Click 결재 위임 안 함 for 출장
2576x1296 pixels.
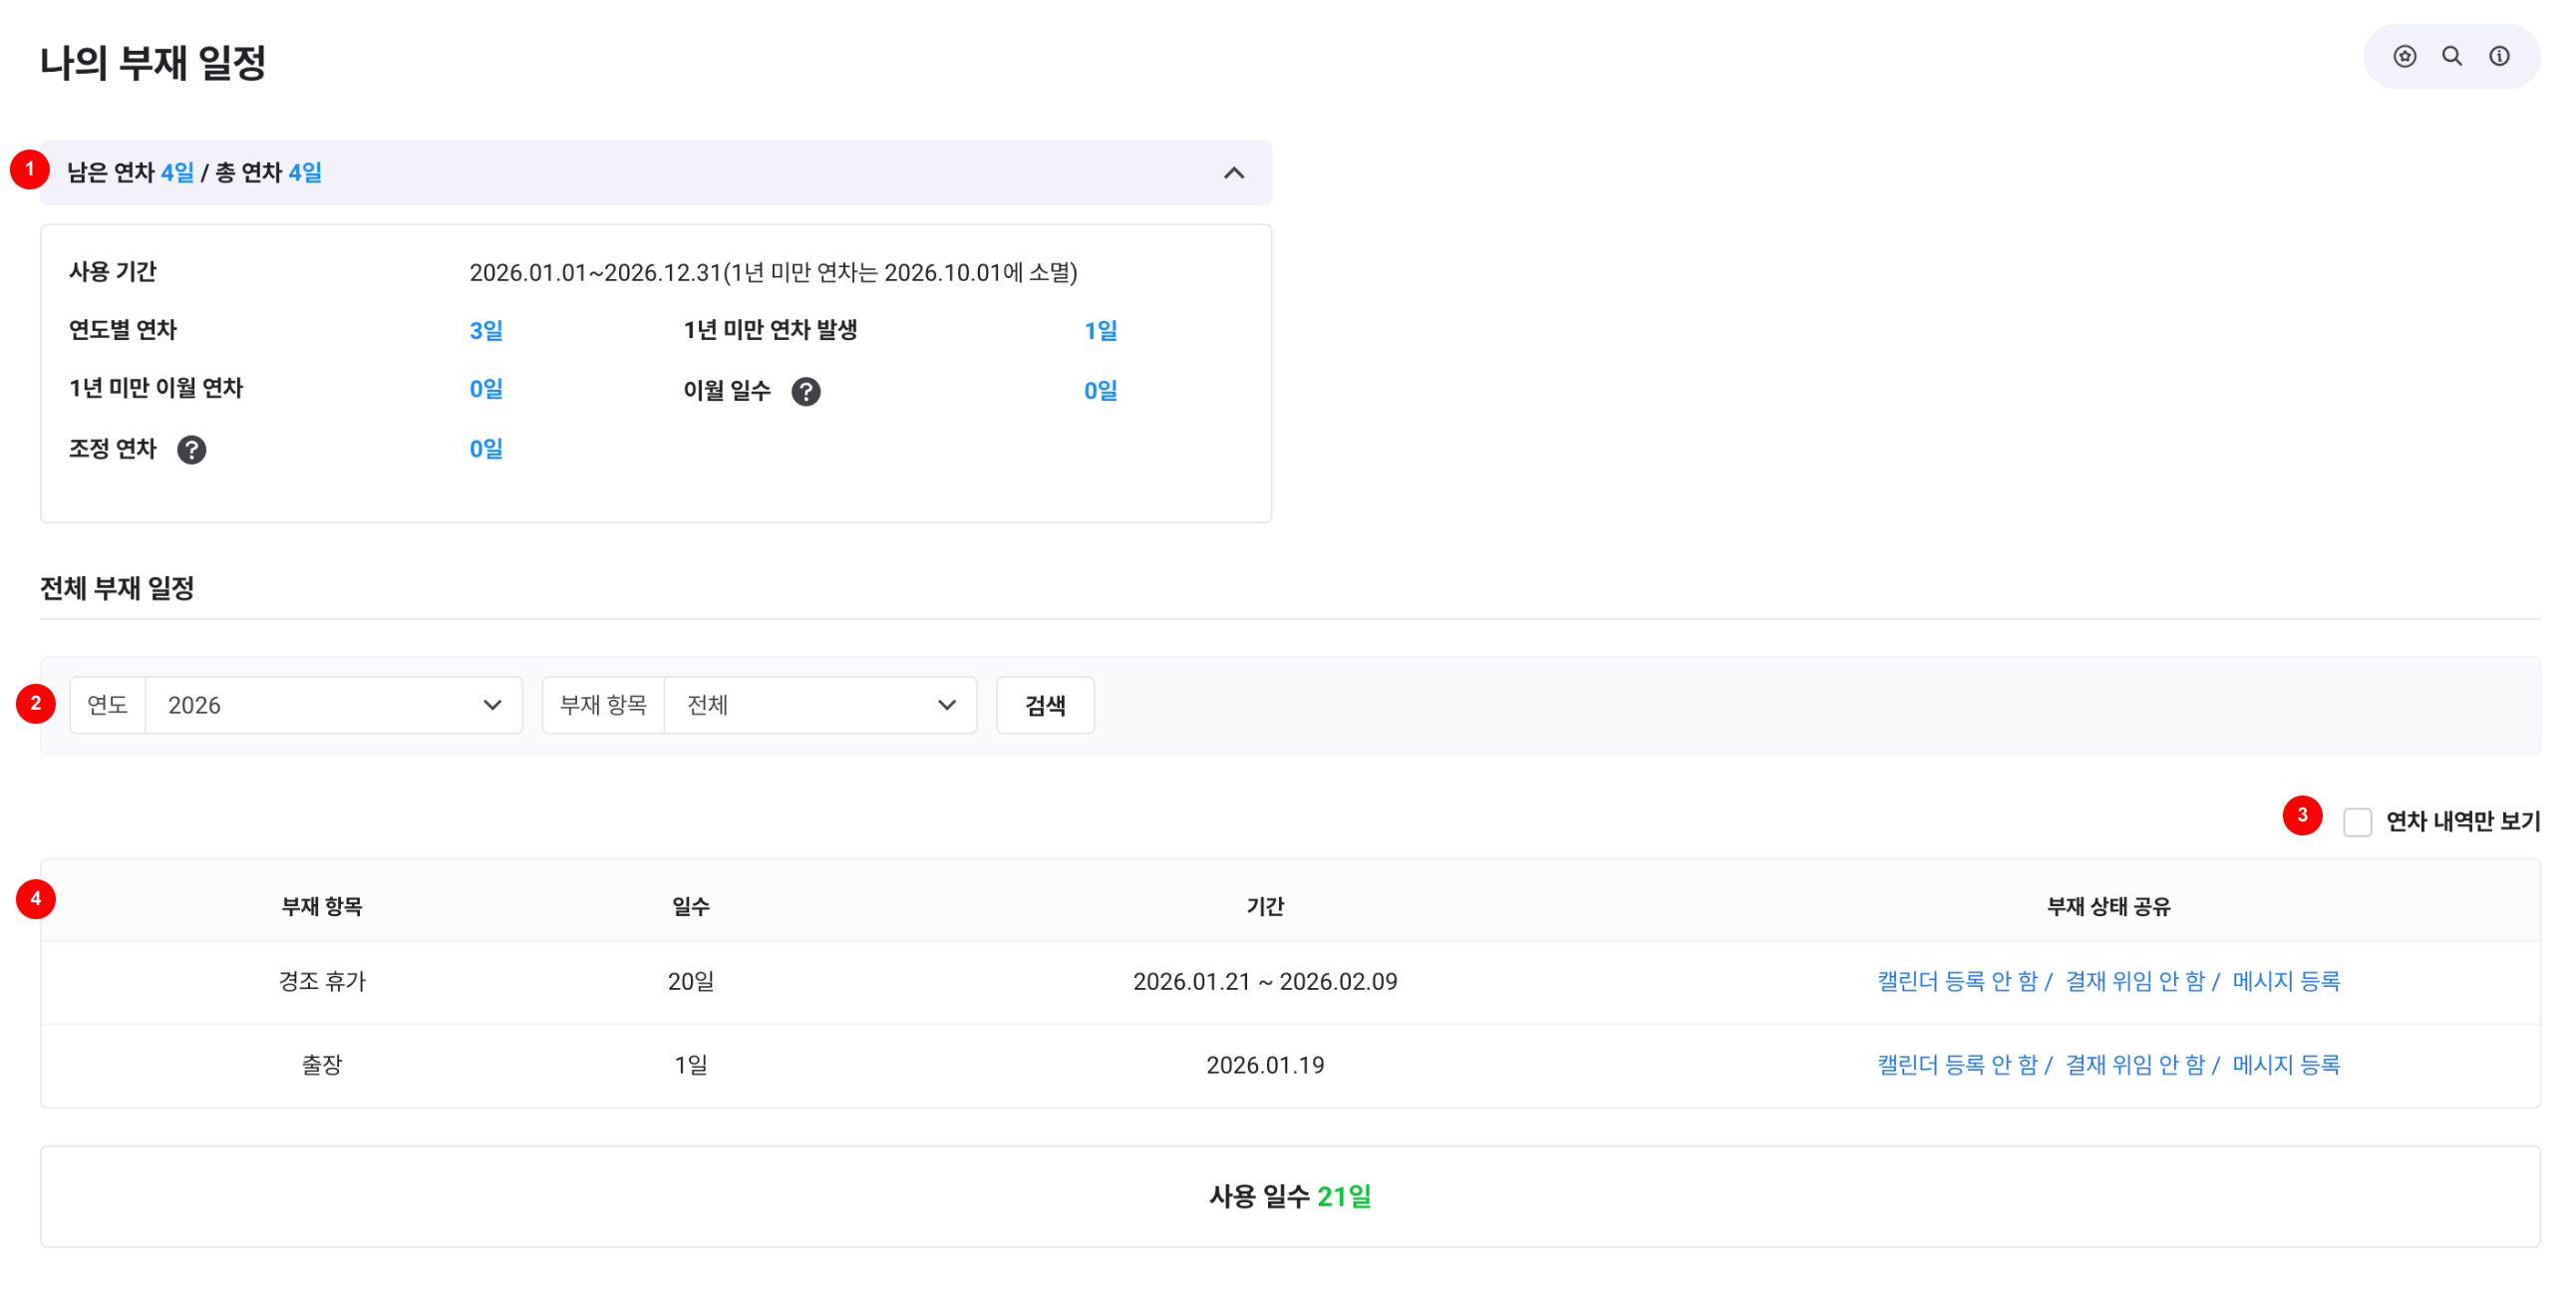[x=2135, y=1065]
